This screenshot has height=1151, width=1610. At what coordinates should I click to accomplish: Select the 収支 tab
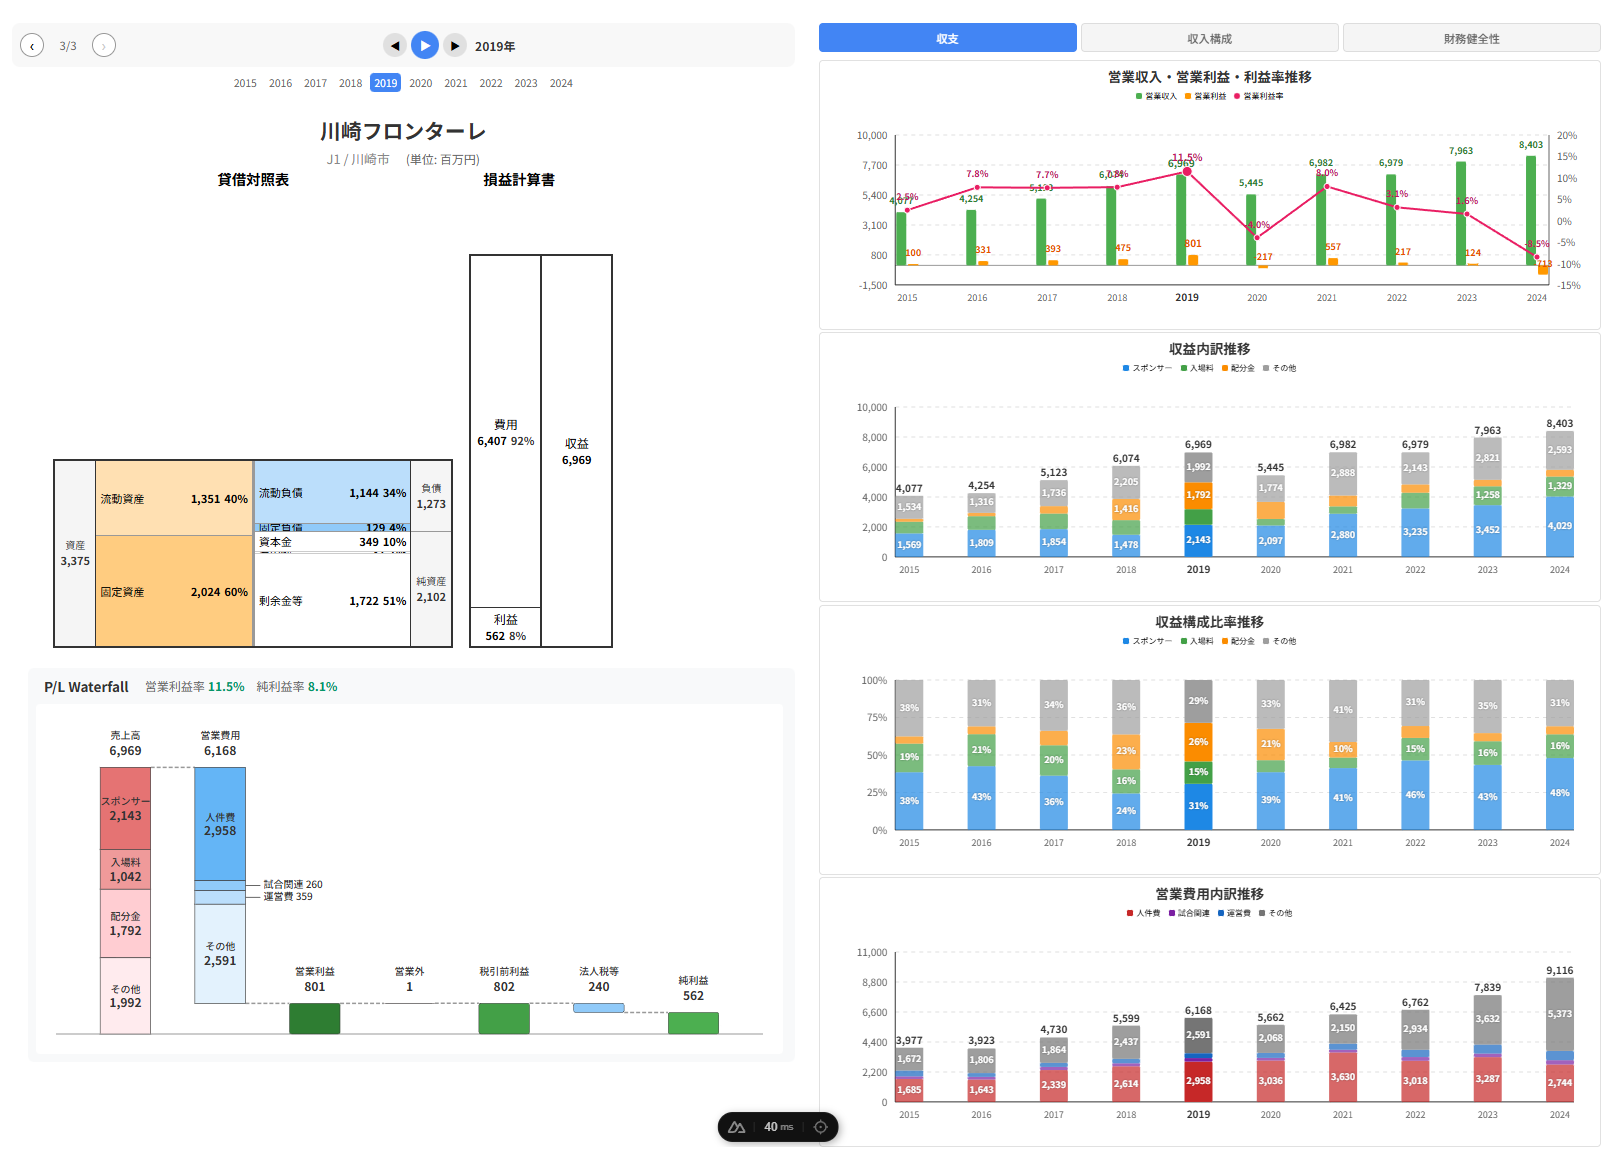tap(947, 38)
